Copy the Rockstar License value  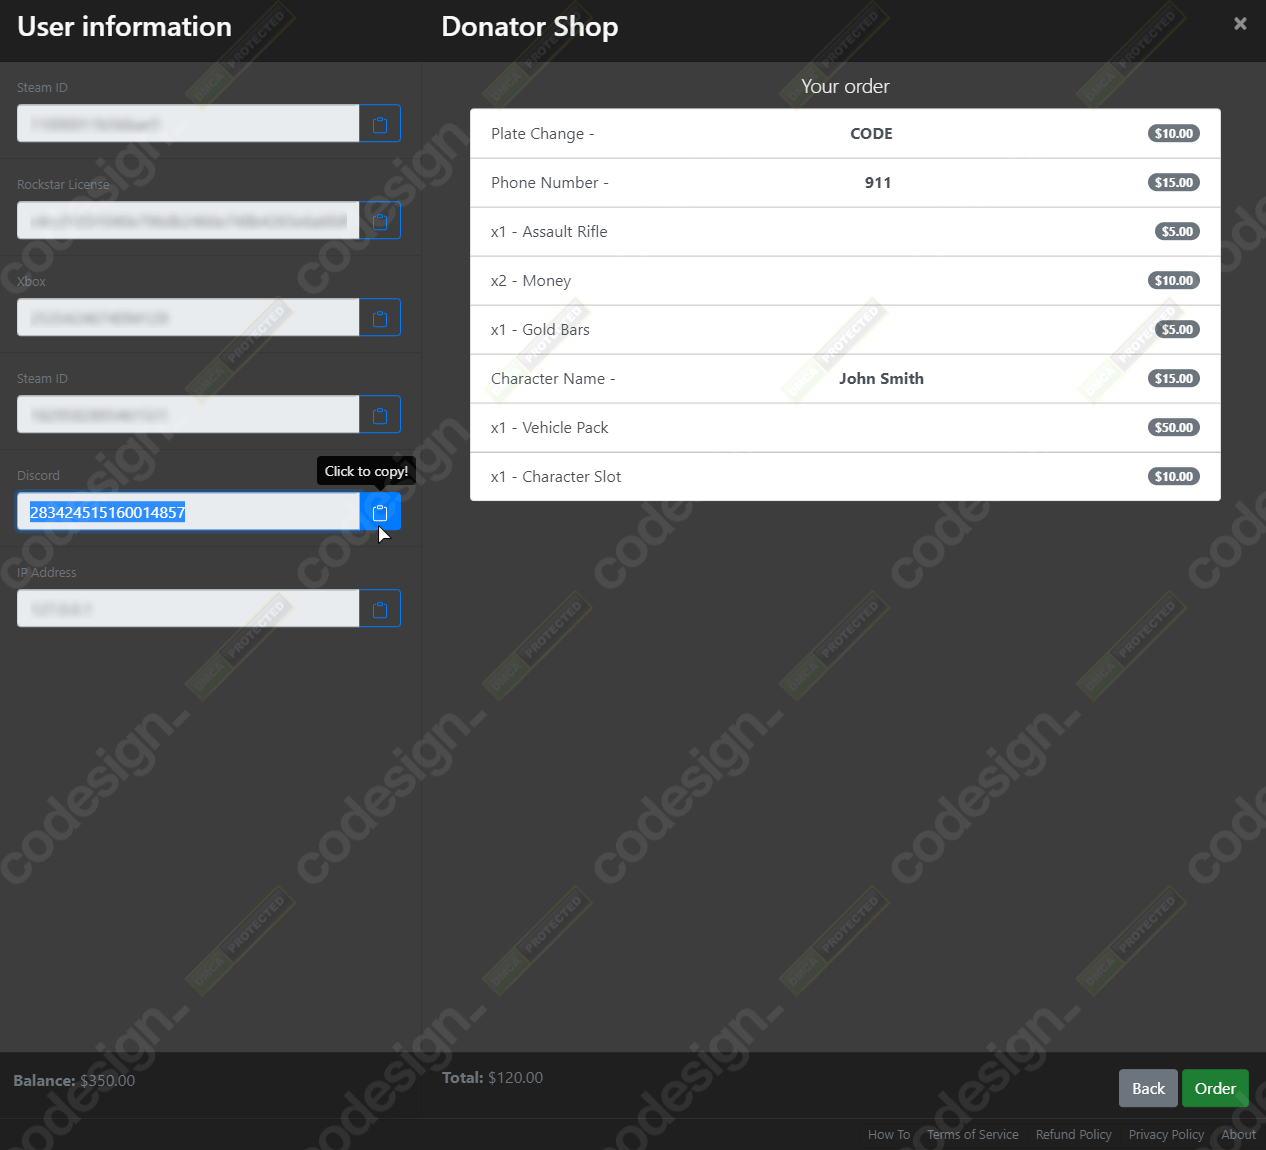point(380,220)
